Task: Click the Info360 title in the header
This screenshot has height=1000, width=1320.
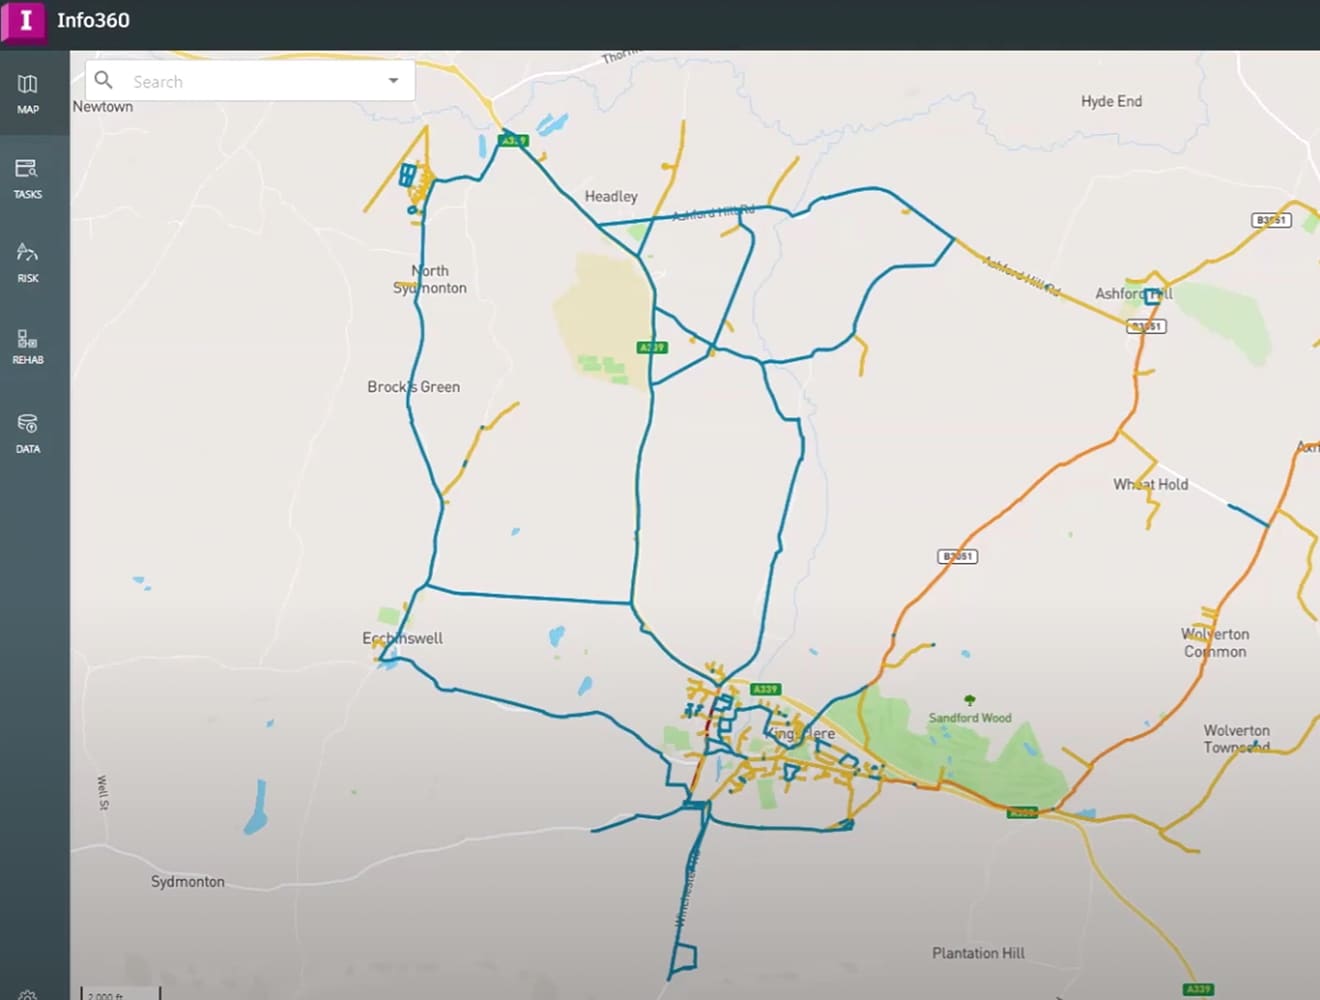Action: (x=94, y=19)
